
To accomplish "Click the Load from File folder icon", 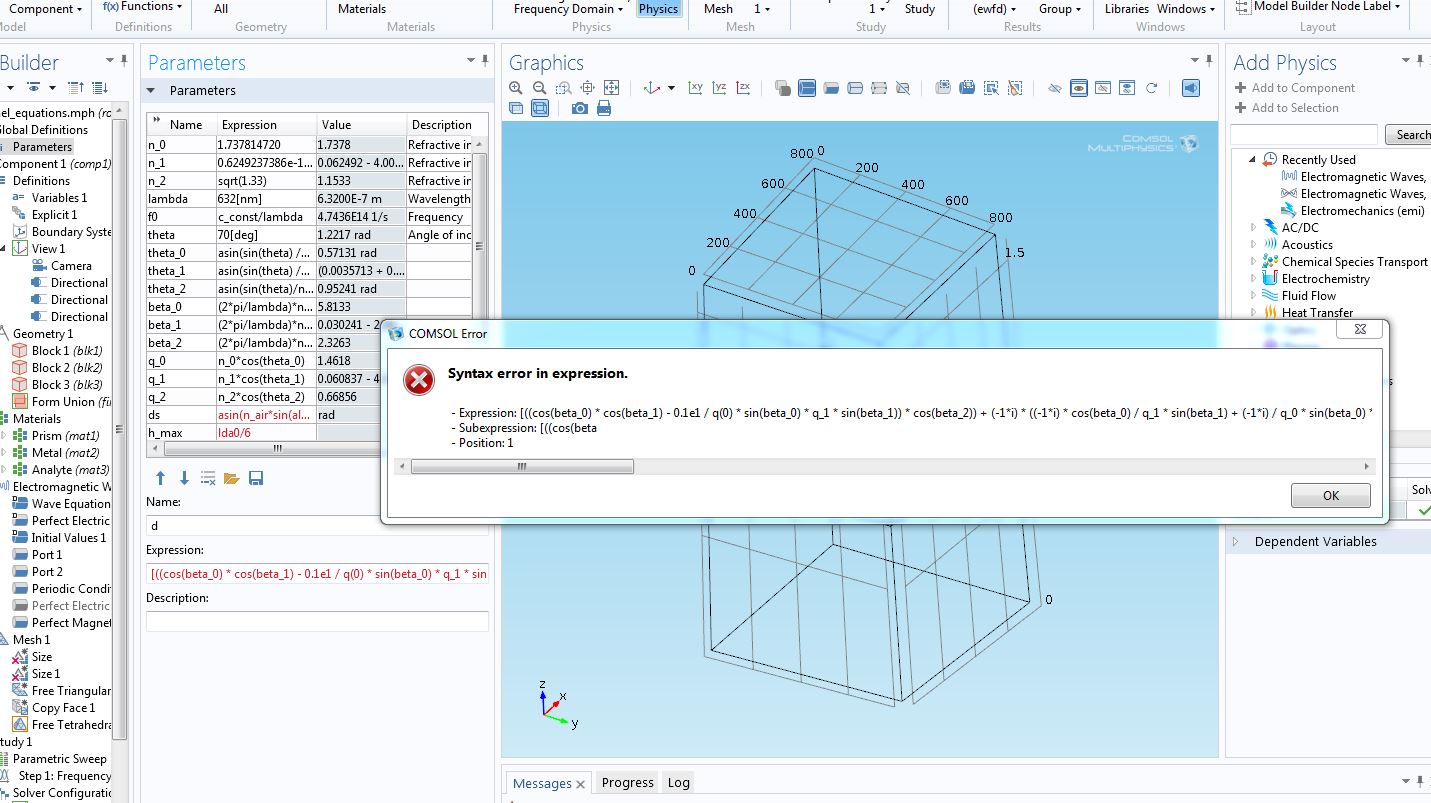I will [232, 478].
